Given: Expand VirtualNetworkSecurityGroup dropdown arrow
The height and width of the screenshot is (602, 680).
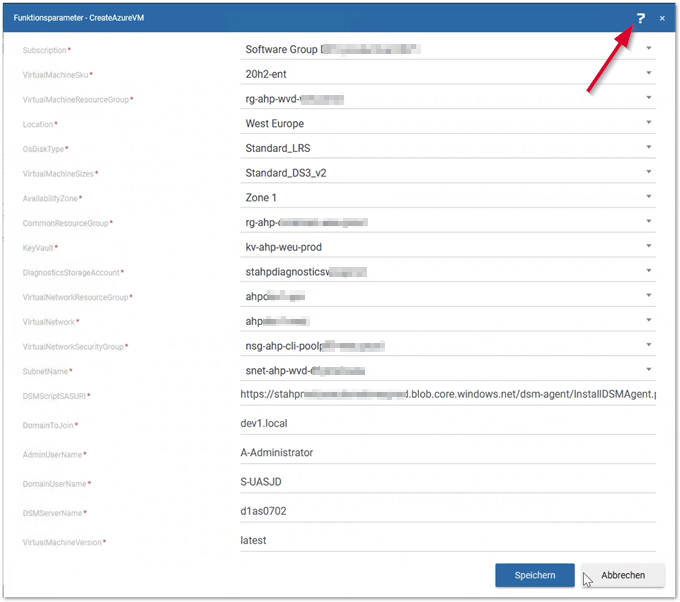Looking at the screenshot, I should point(648,345).
